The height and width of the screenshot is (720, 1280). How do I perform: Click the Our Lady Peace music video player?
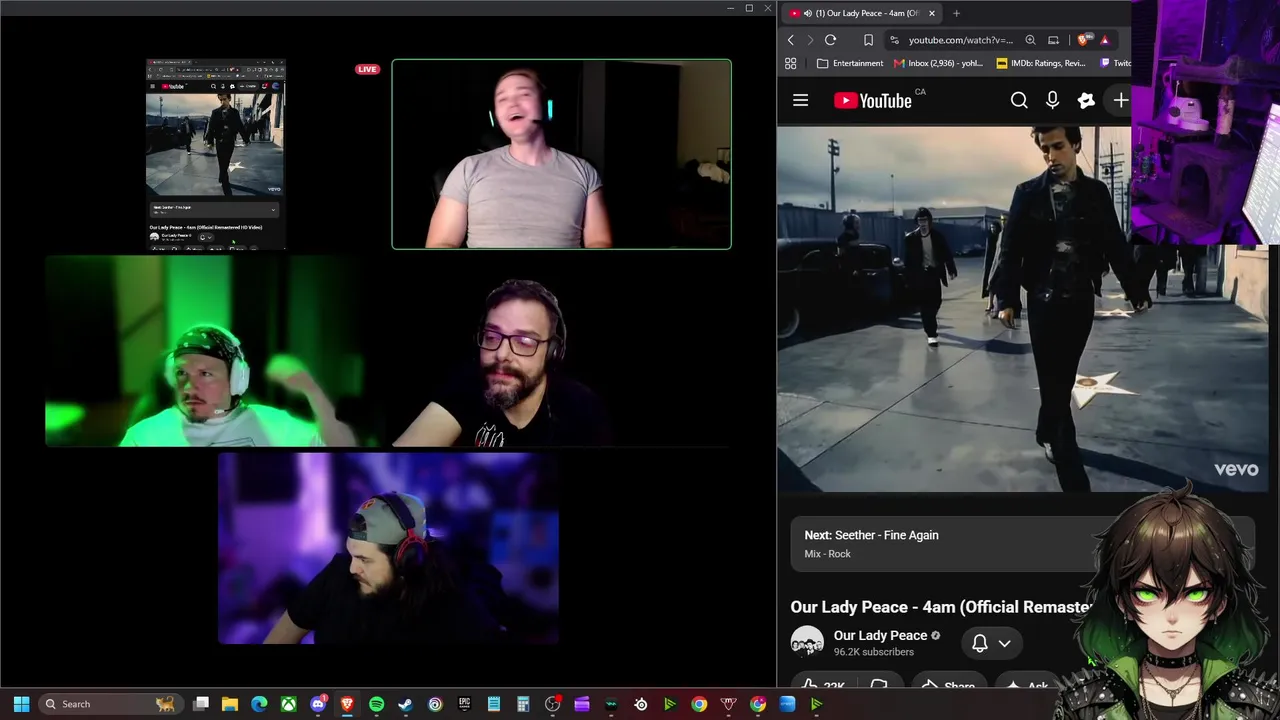[1022, 308]
